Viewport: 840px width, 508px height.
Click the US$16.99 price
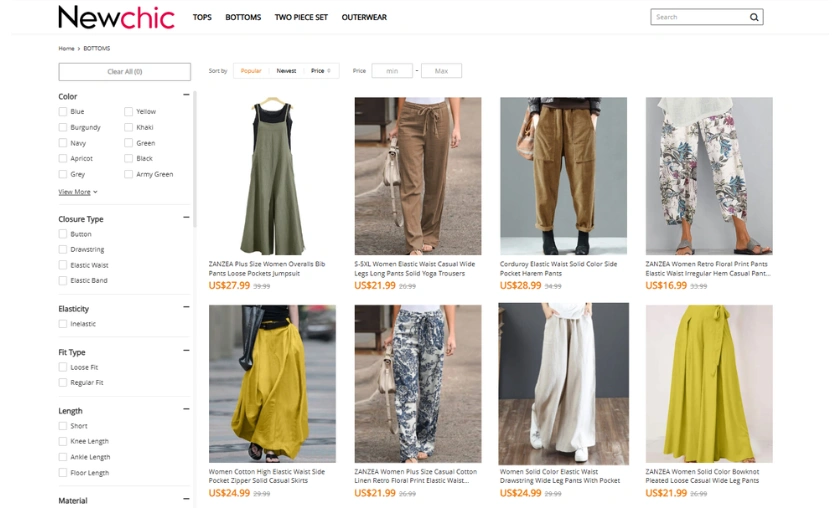[666, 286]
